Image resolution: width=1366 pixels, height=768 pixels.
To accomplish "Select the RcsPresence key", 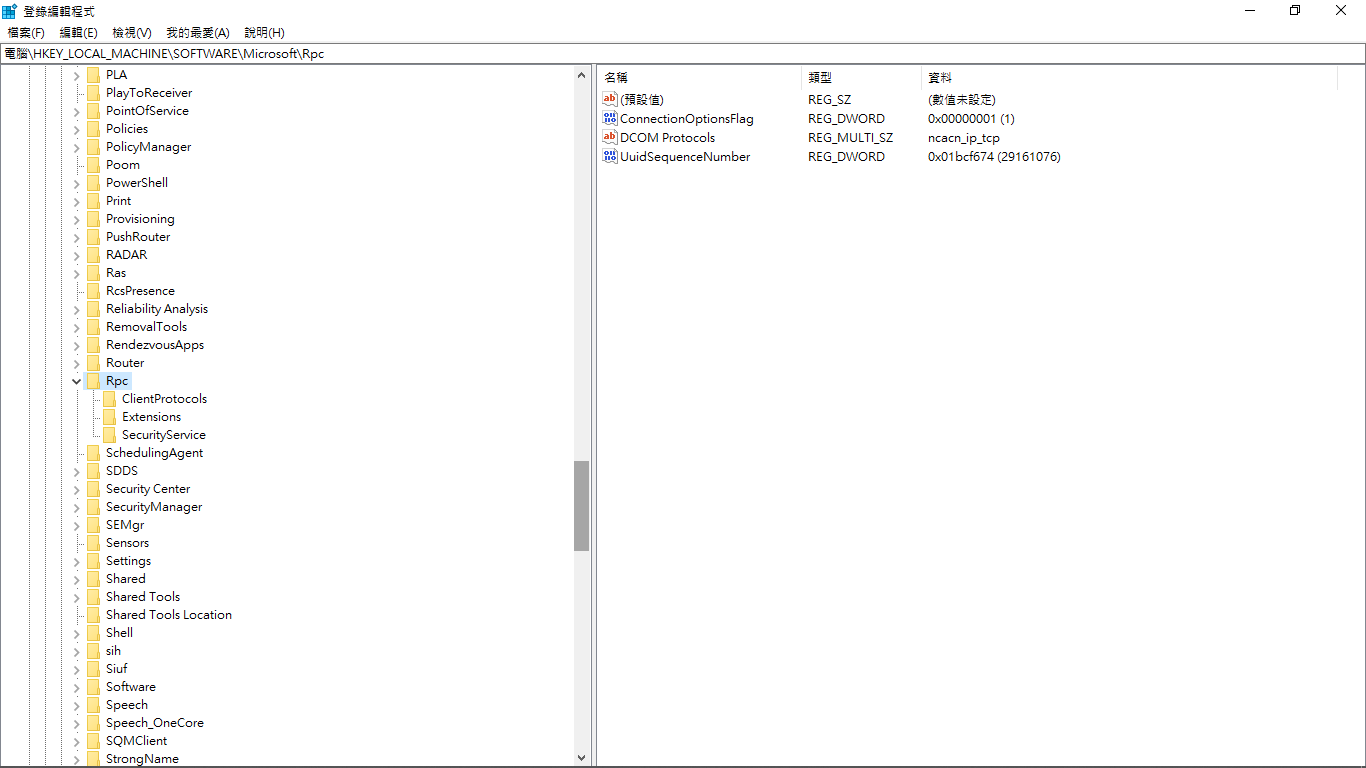I will [x=140, y=291].
